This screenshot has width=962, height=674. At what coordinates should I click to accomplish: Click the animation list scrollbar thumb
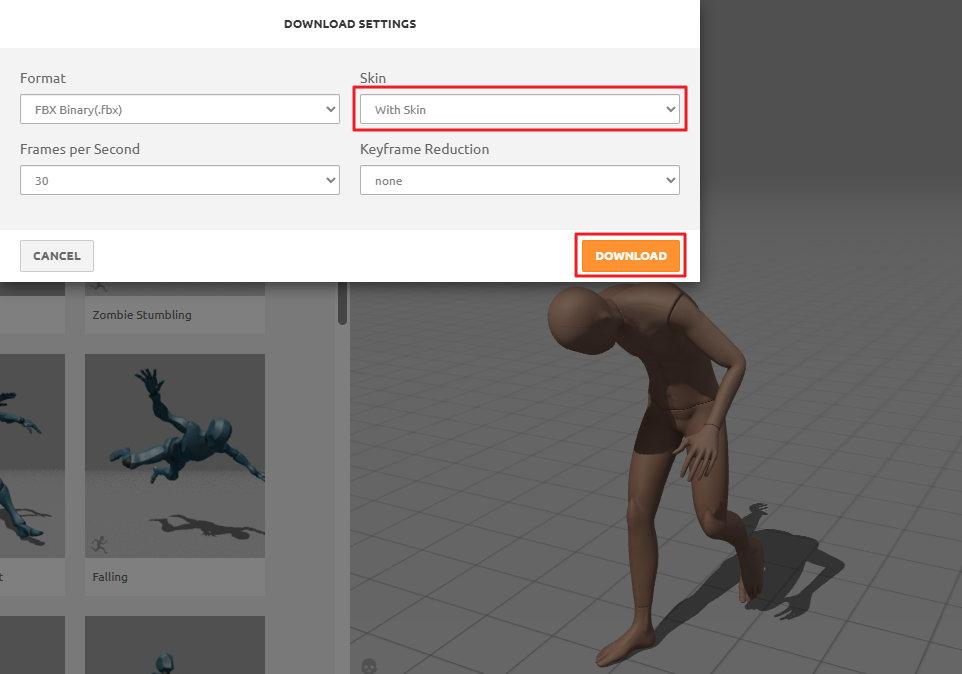tap(342, 303)
